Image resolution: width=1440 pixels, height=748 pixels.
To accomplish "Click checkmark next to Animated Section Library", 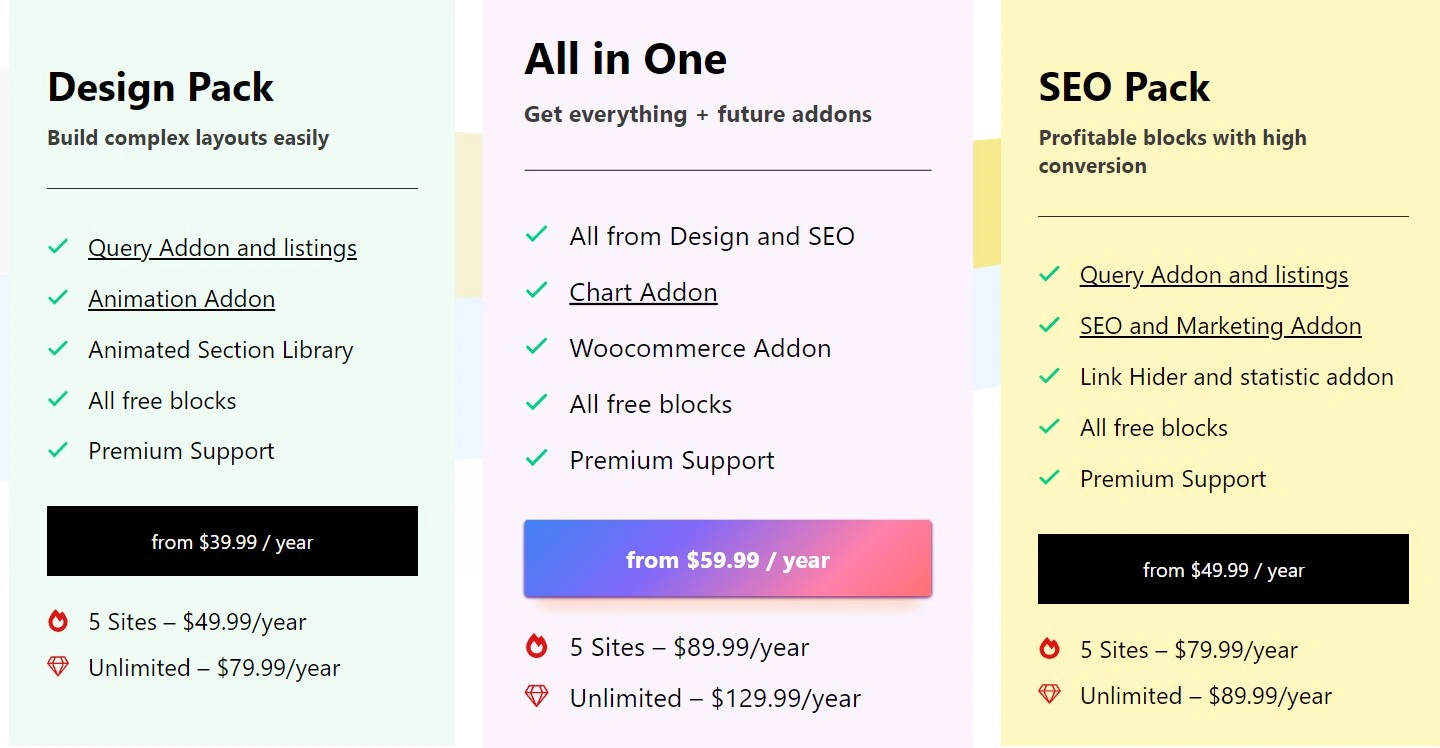I will (58, 348).
